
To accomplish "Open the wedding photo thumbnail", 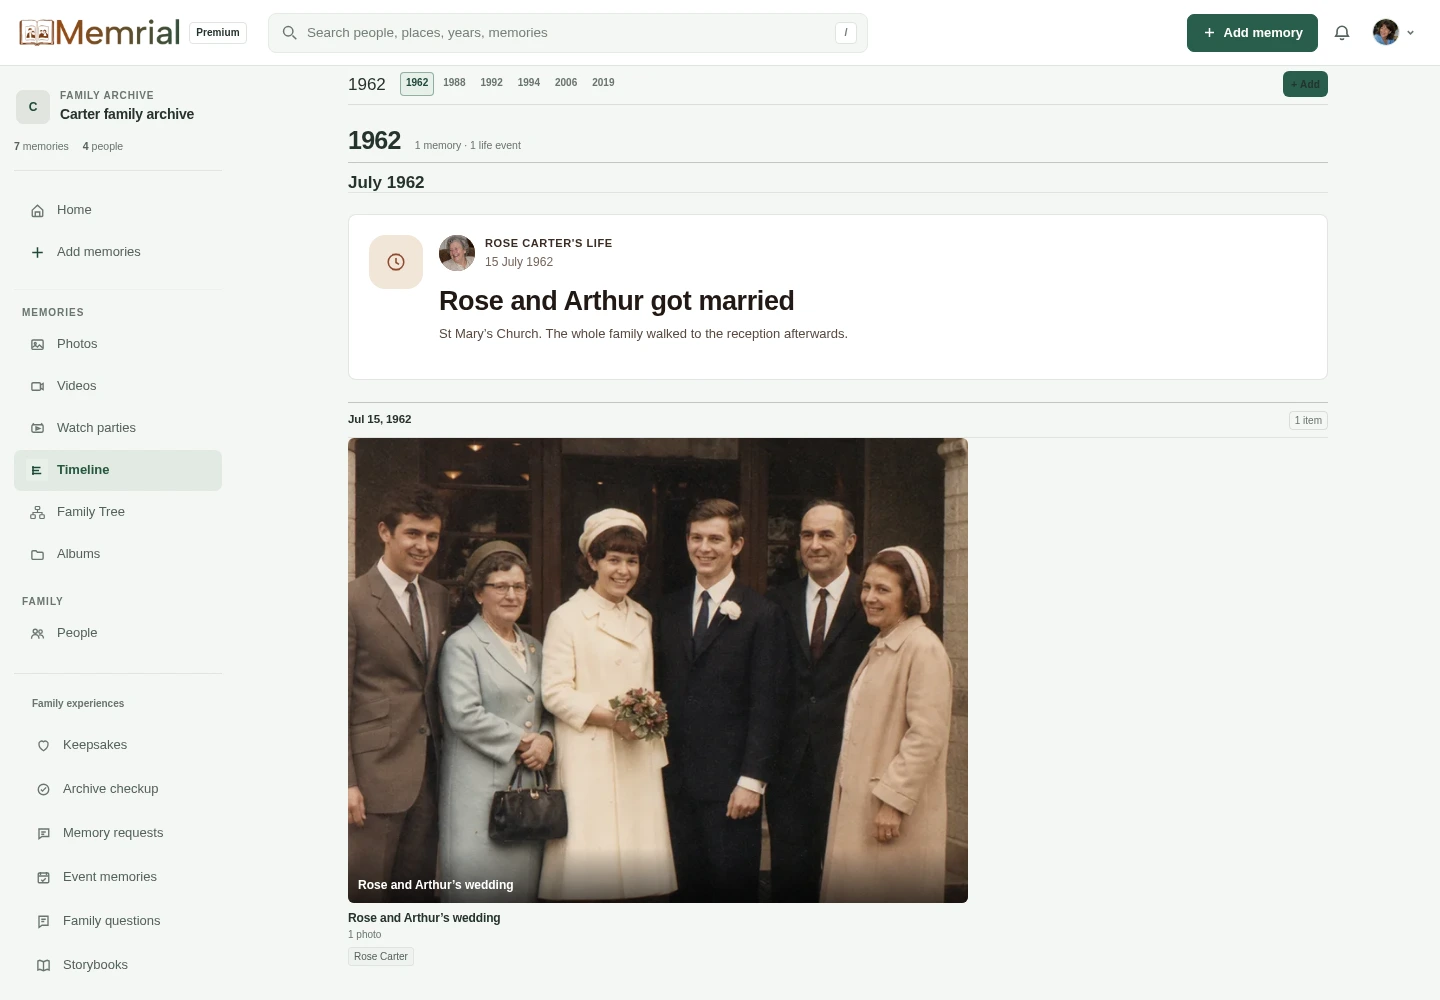I will pos(658,670).
